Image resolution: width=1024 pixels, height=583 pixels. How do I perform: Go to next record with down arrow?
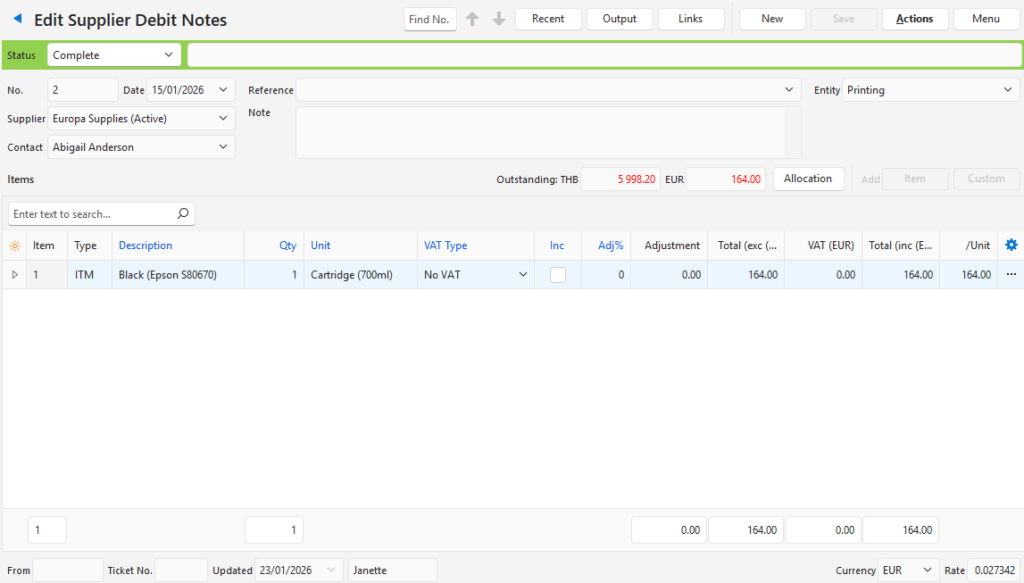point(499,19)
